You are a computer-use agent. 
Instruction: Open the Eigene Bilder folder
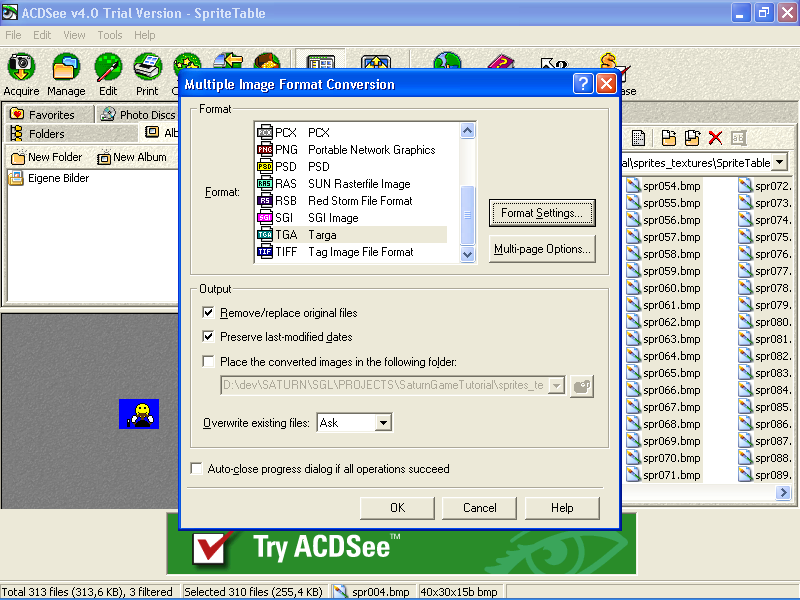tap(49, 178)
